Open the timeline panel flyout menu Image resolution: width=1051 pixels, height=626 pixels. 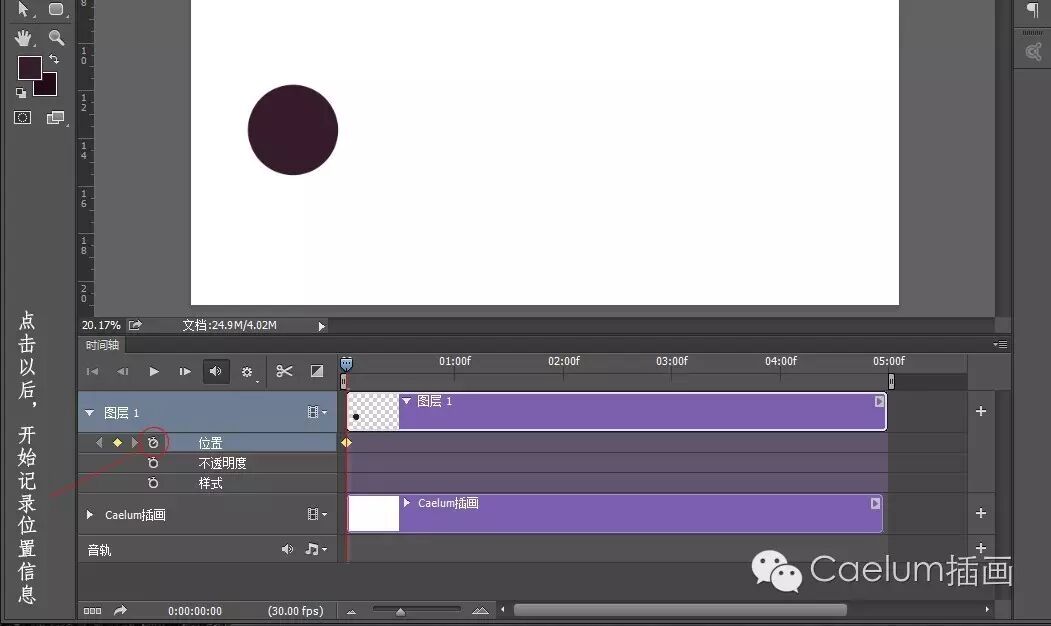pos(1000,345)
